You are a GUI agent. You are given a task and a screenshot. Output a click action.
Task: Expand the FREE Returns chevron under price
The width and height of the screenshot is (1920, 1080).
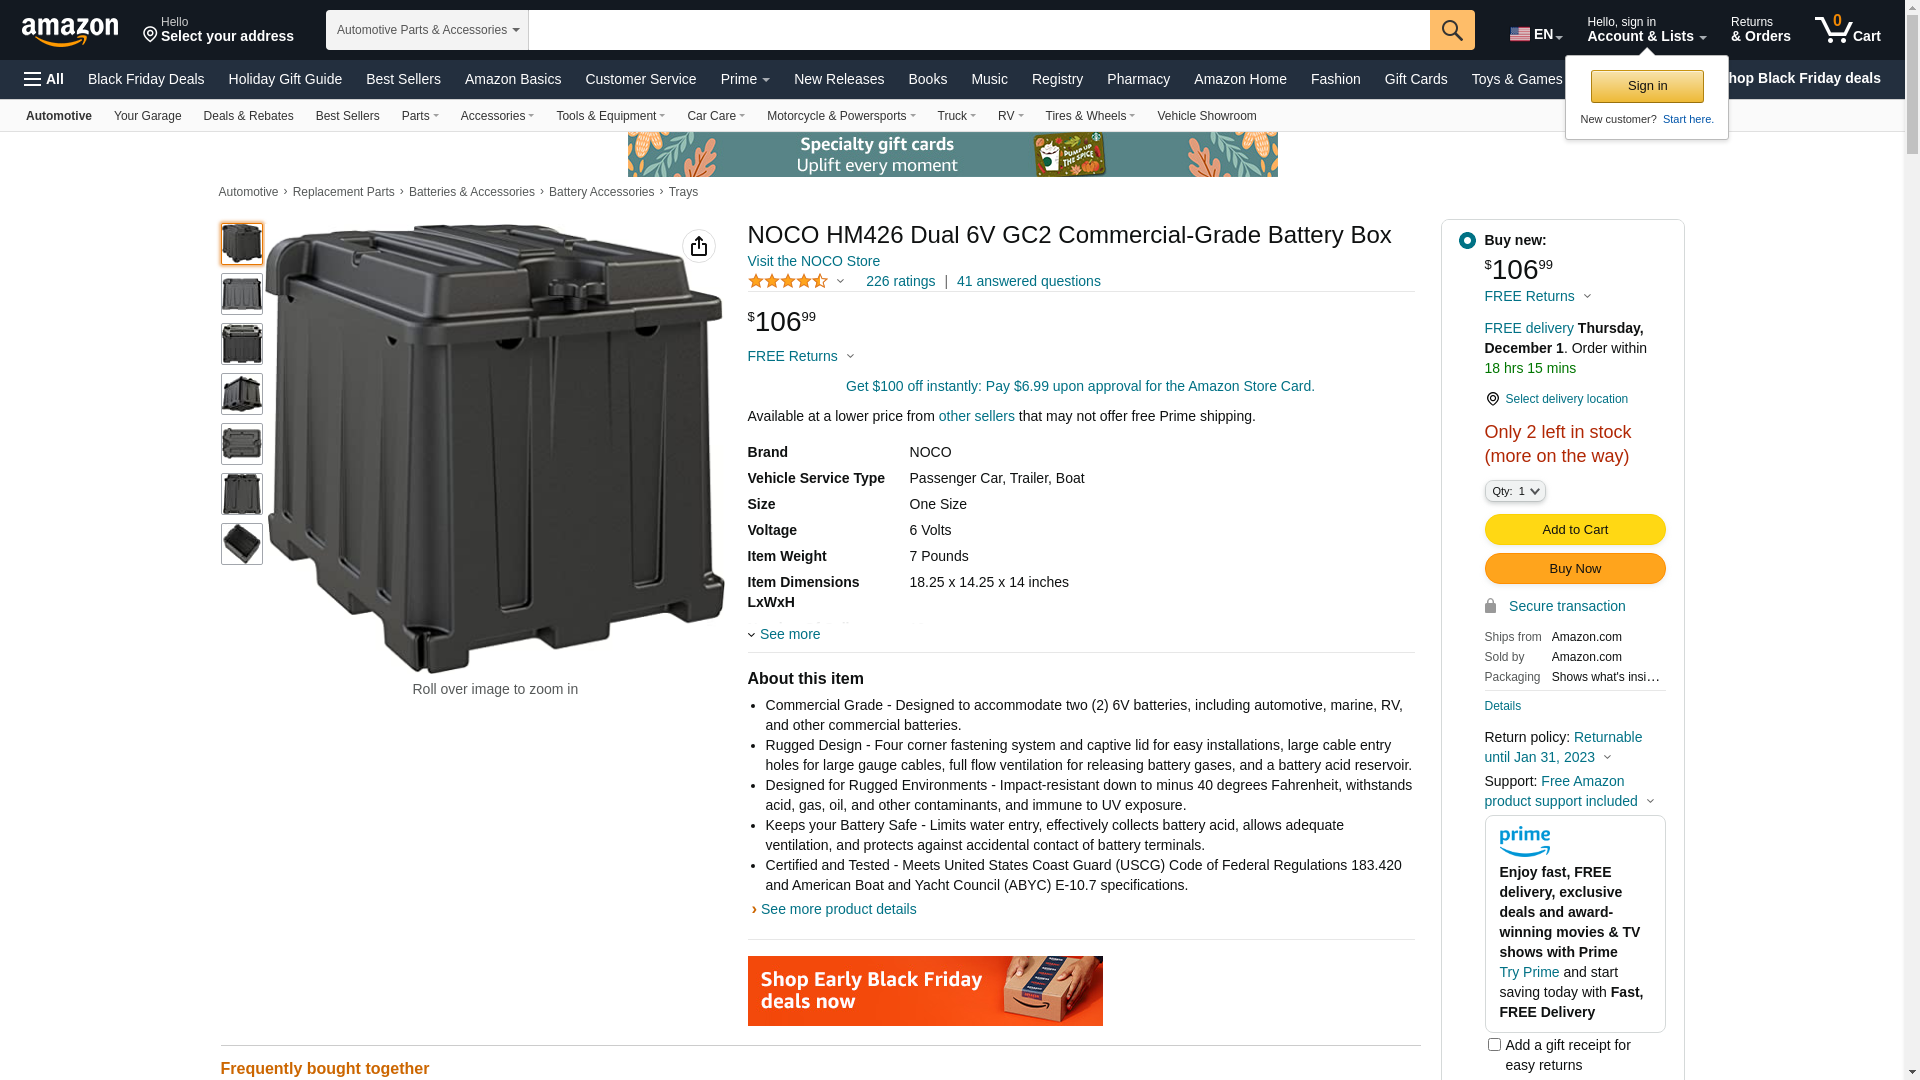click(x=850, y=356)
